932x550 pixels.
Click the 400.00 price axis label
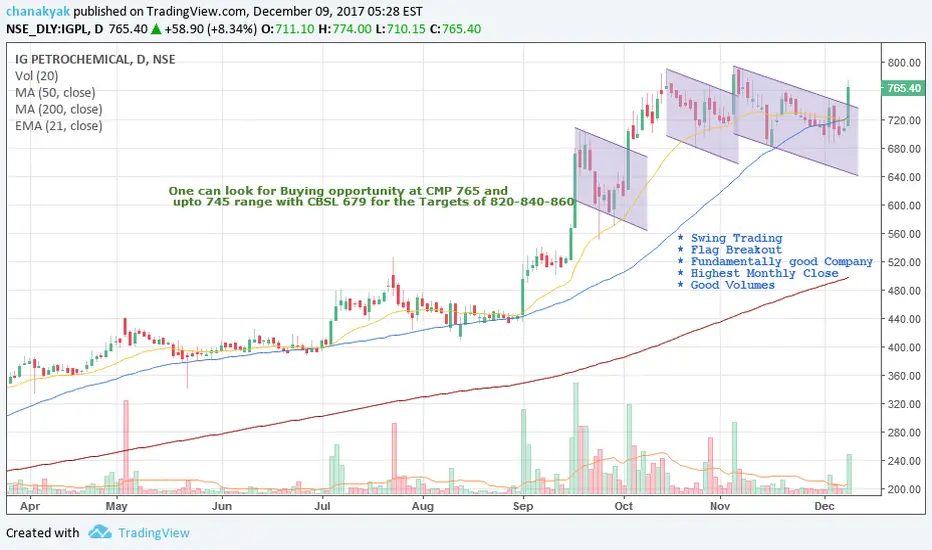(904, 347)
